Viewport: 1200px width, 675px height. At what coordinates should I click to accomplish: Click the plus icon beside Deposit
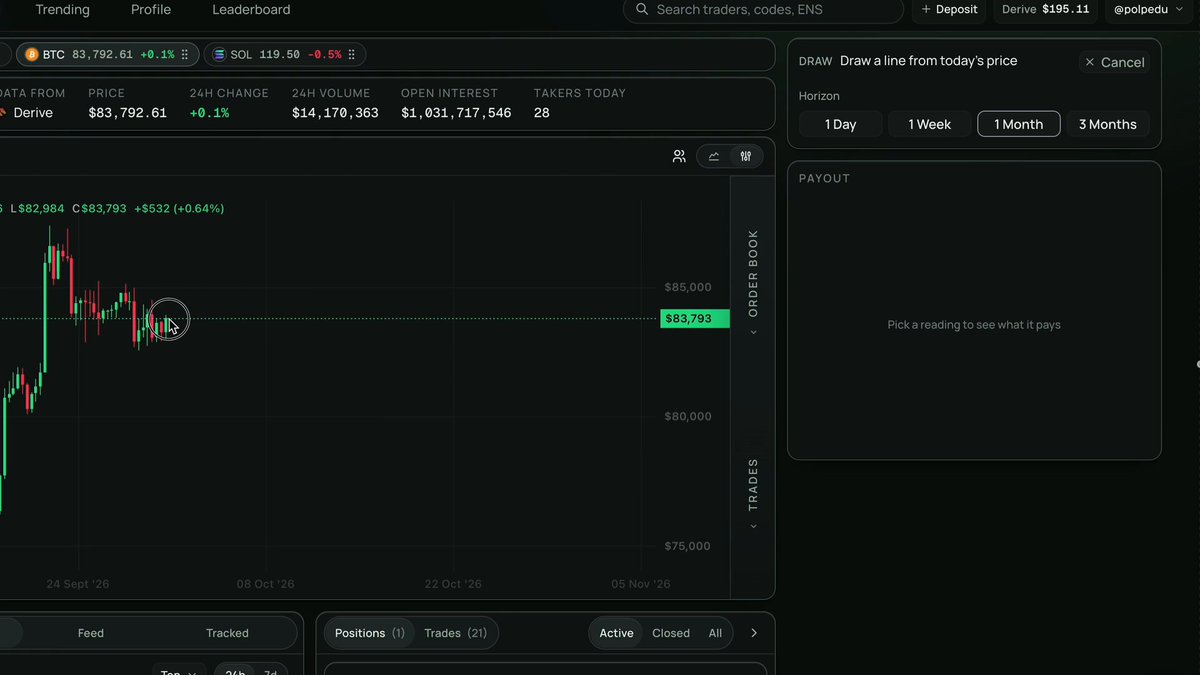pos(926,10)
